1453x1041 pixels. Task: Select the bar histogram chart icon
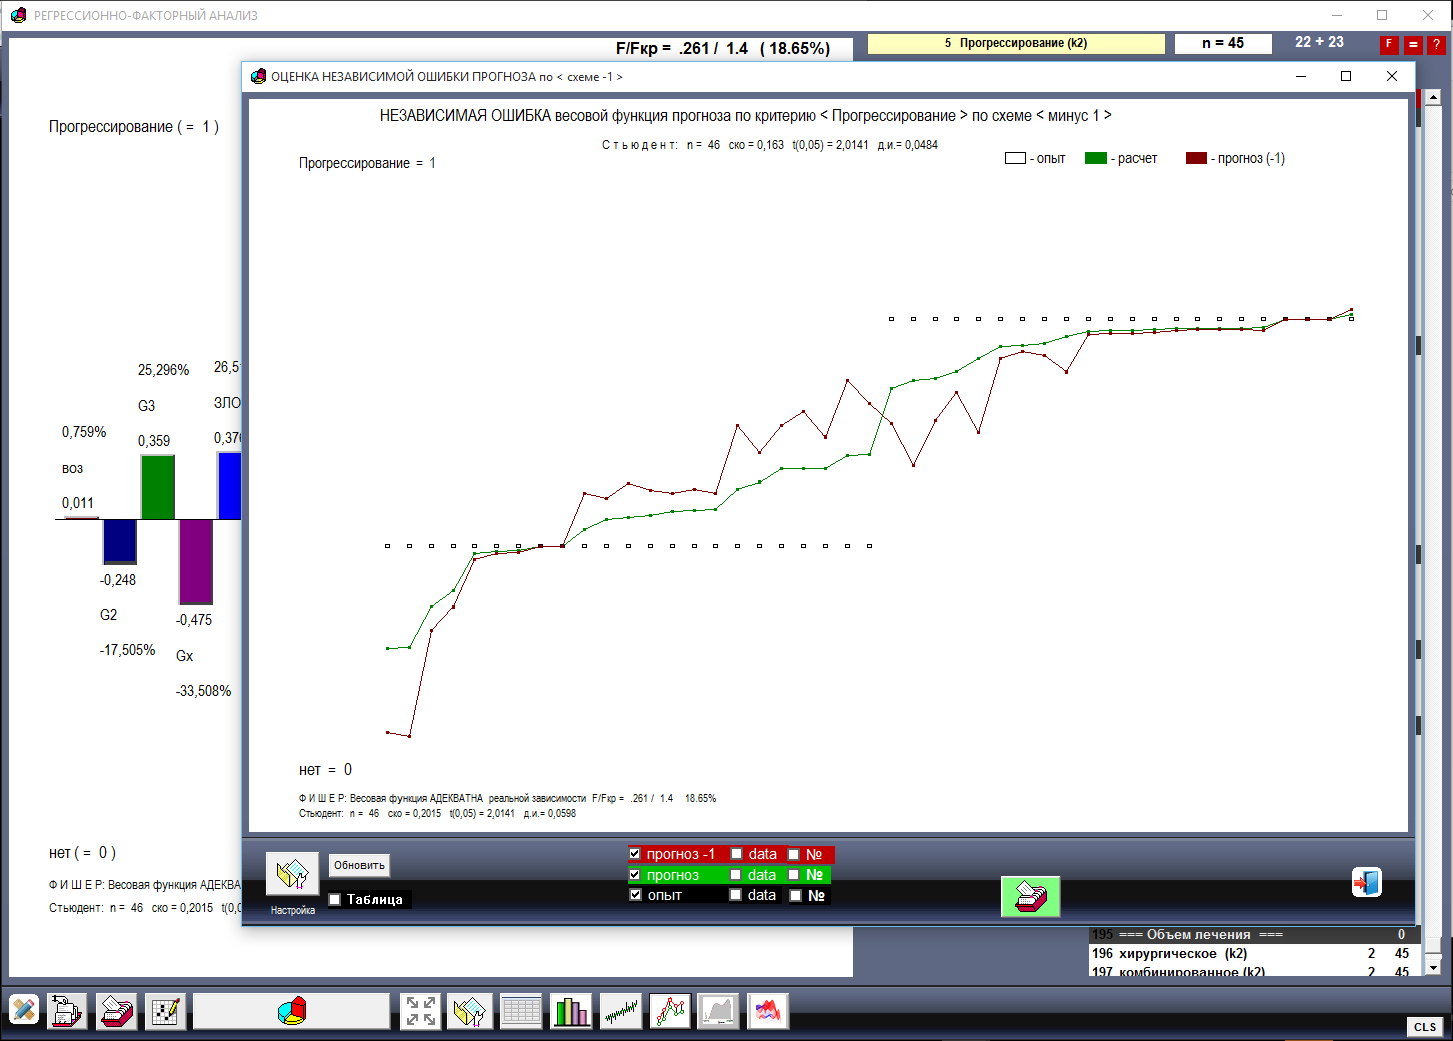click(571, 1011)
